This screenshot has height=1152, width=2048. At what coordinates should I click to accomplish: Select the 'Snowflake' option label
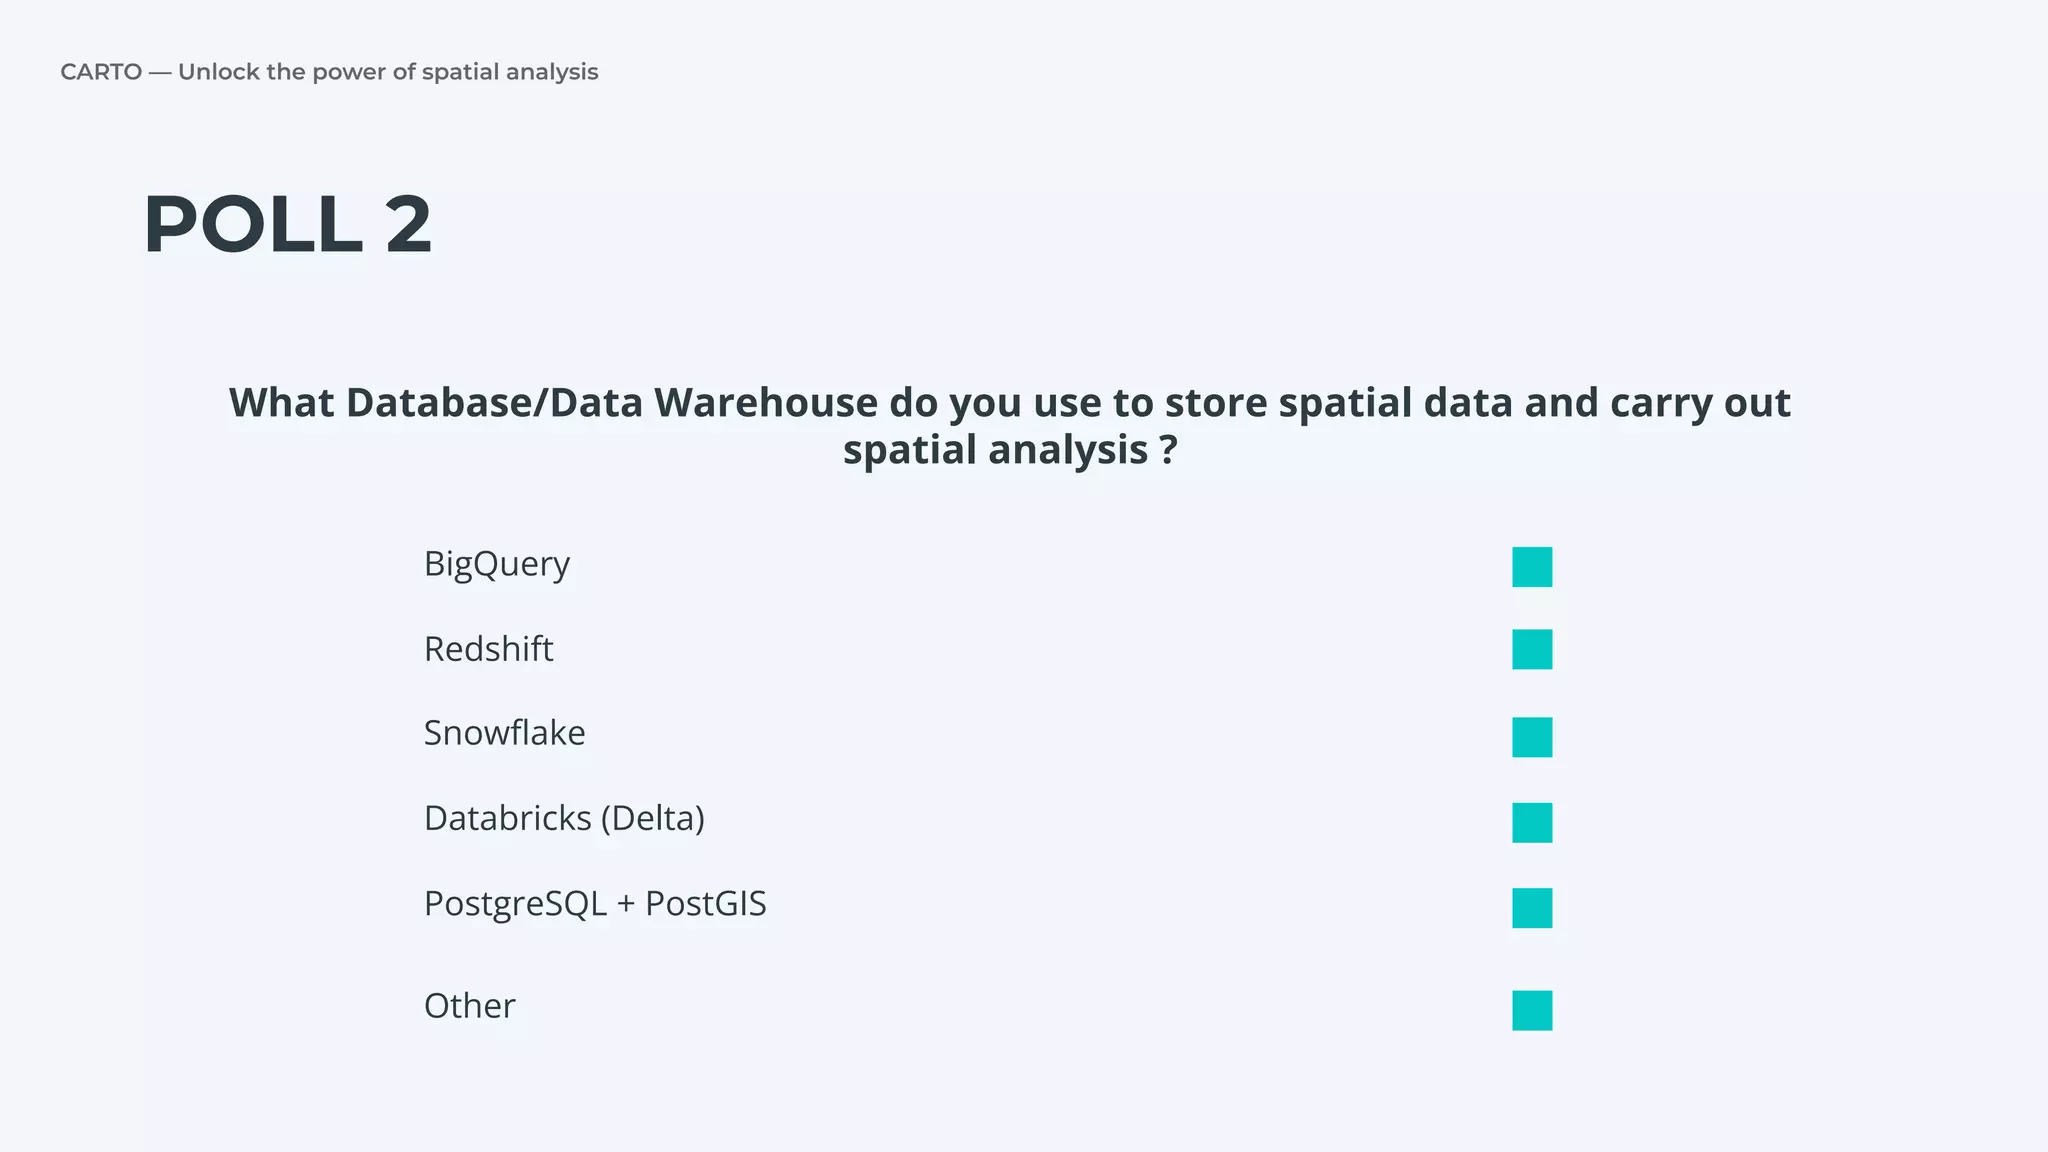[x=504, y=733]
